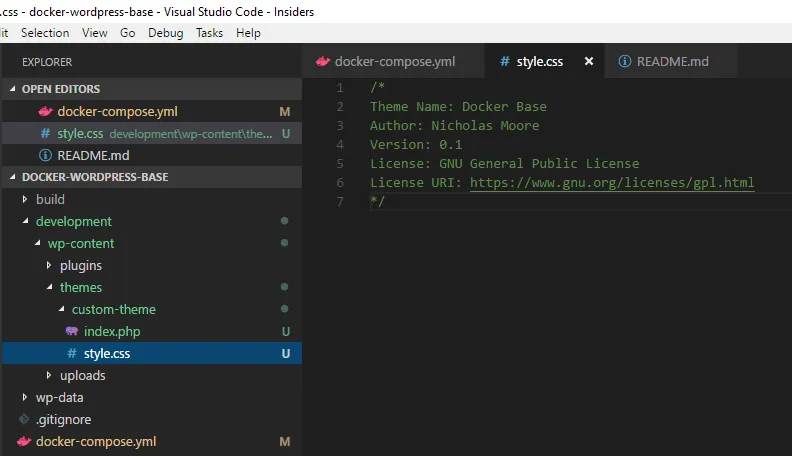
Task: Click the Docker whale icon in docker-compose.yml tab
Action: point(323,61)
